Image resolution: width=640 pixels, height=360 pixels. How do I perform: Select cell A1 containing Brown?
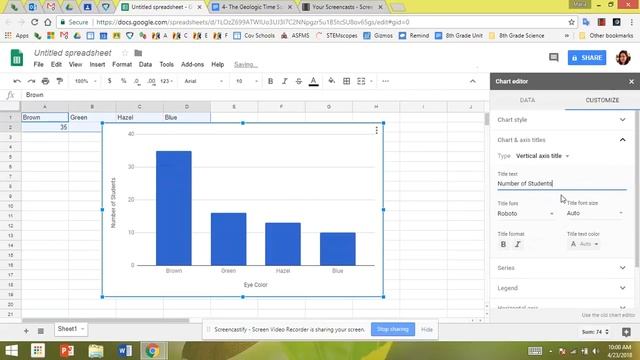pos(44,117)
